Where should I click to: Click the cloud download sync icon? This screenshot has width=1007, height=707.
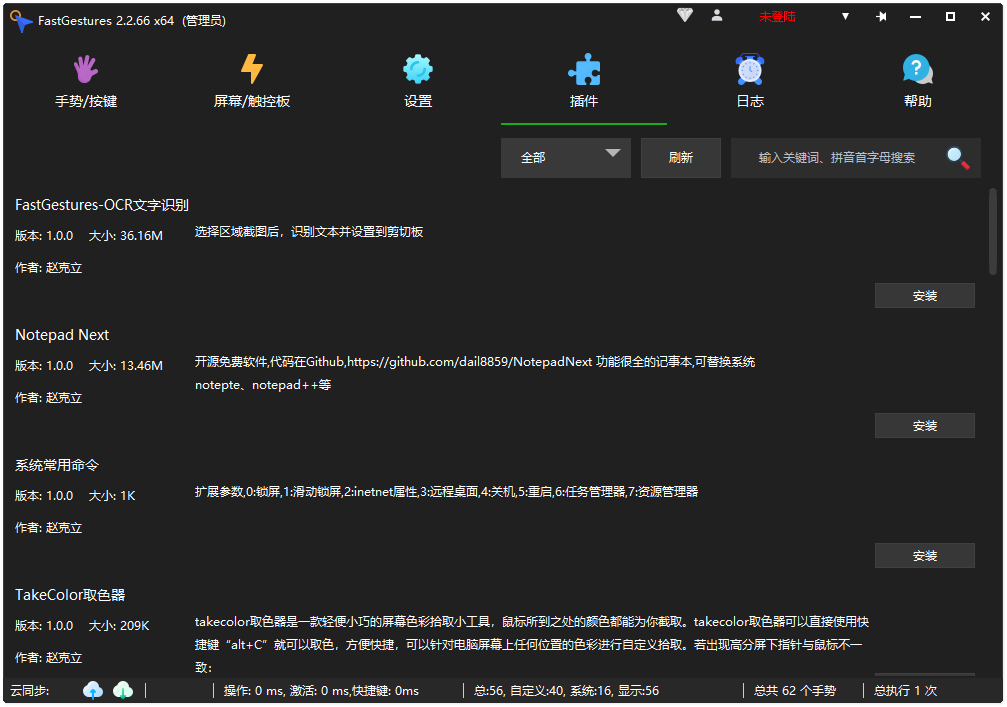122,690
